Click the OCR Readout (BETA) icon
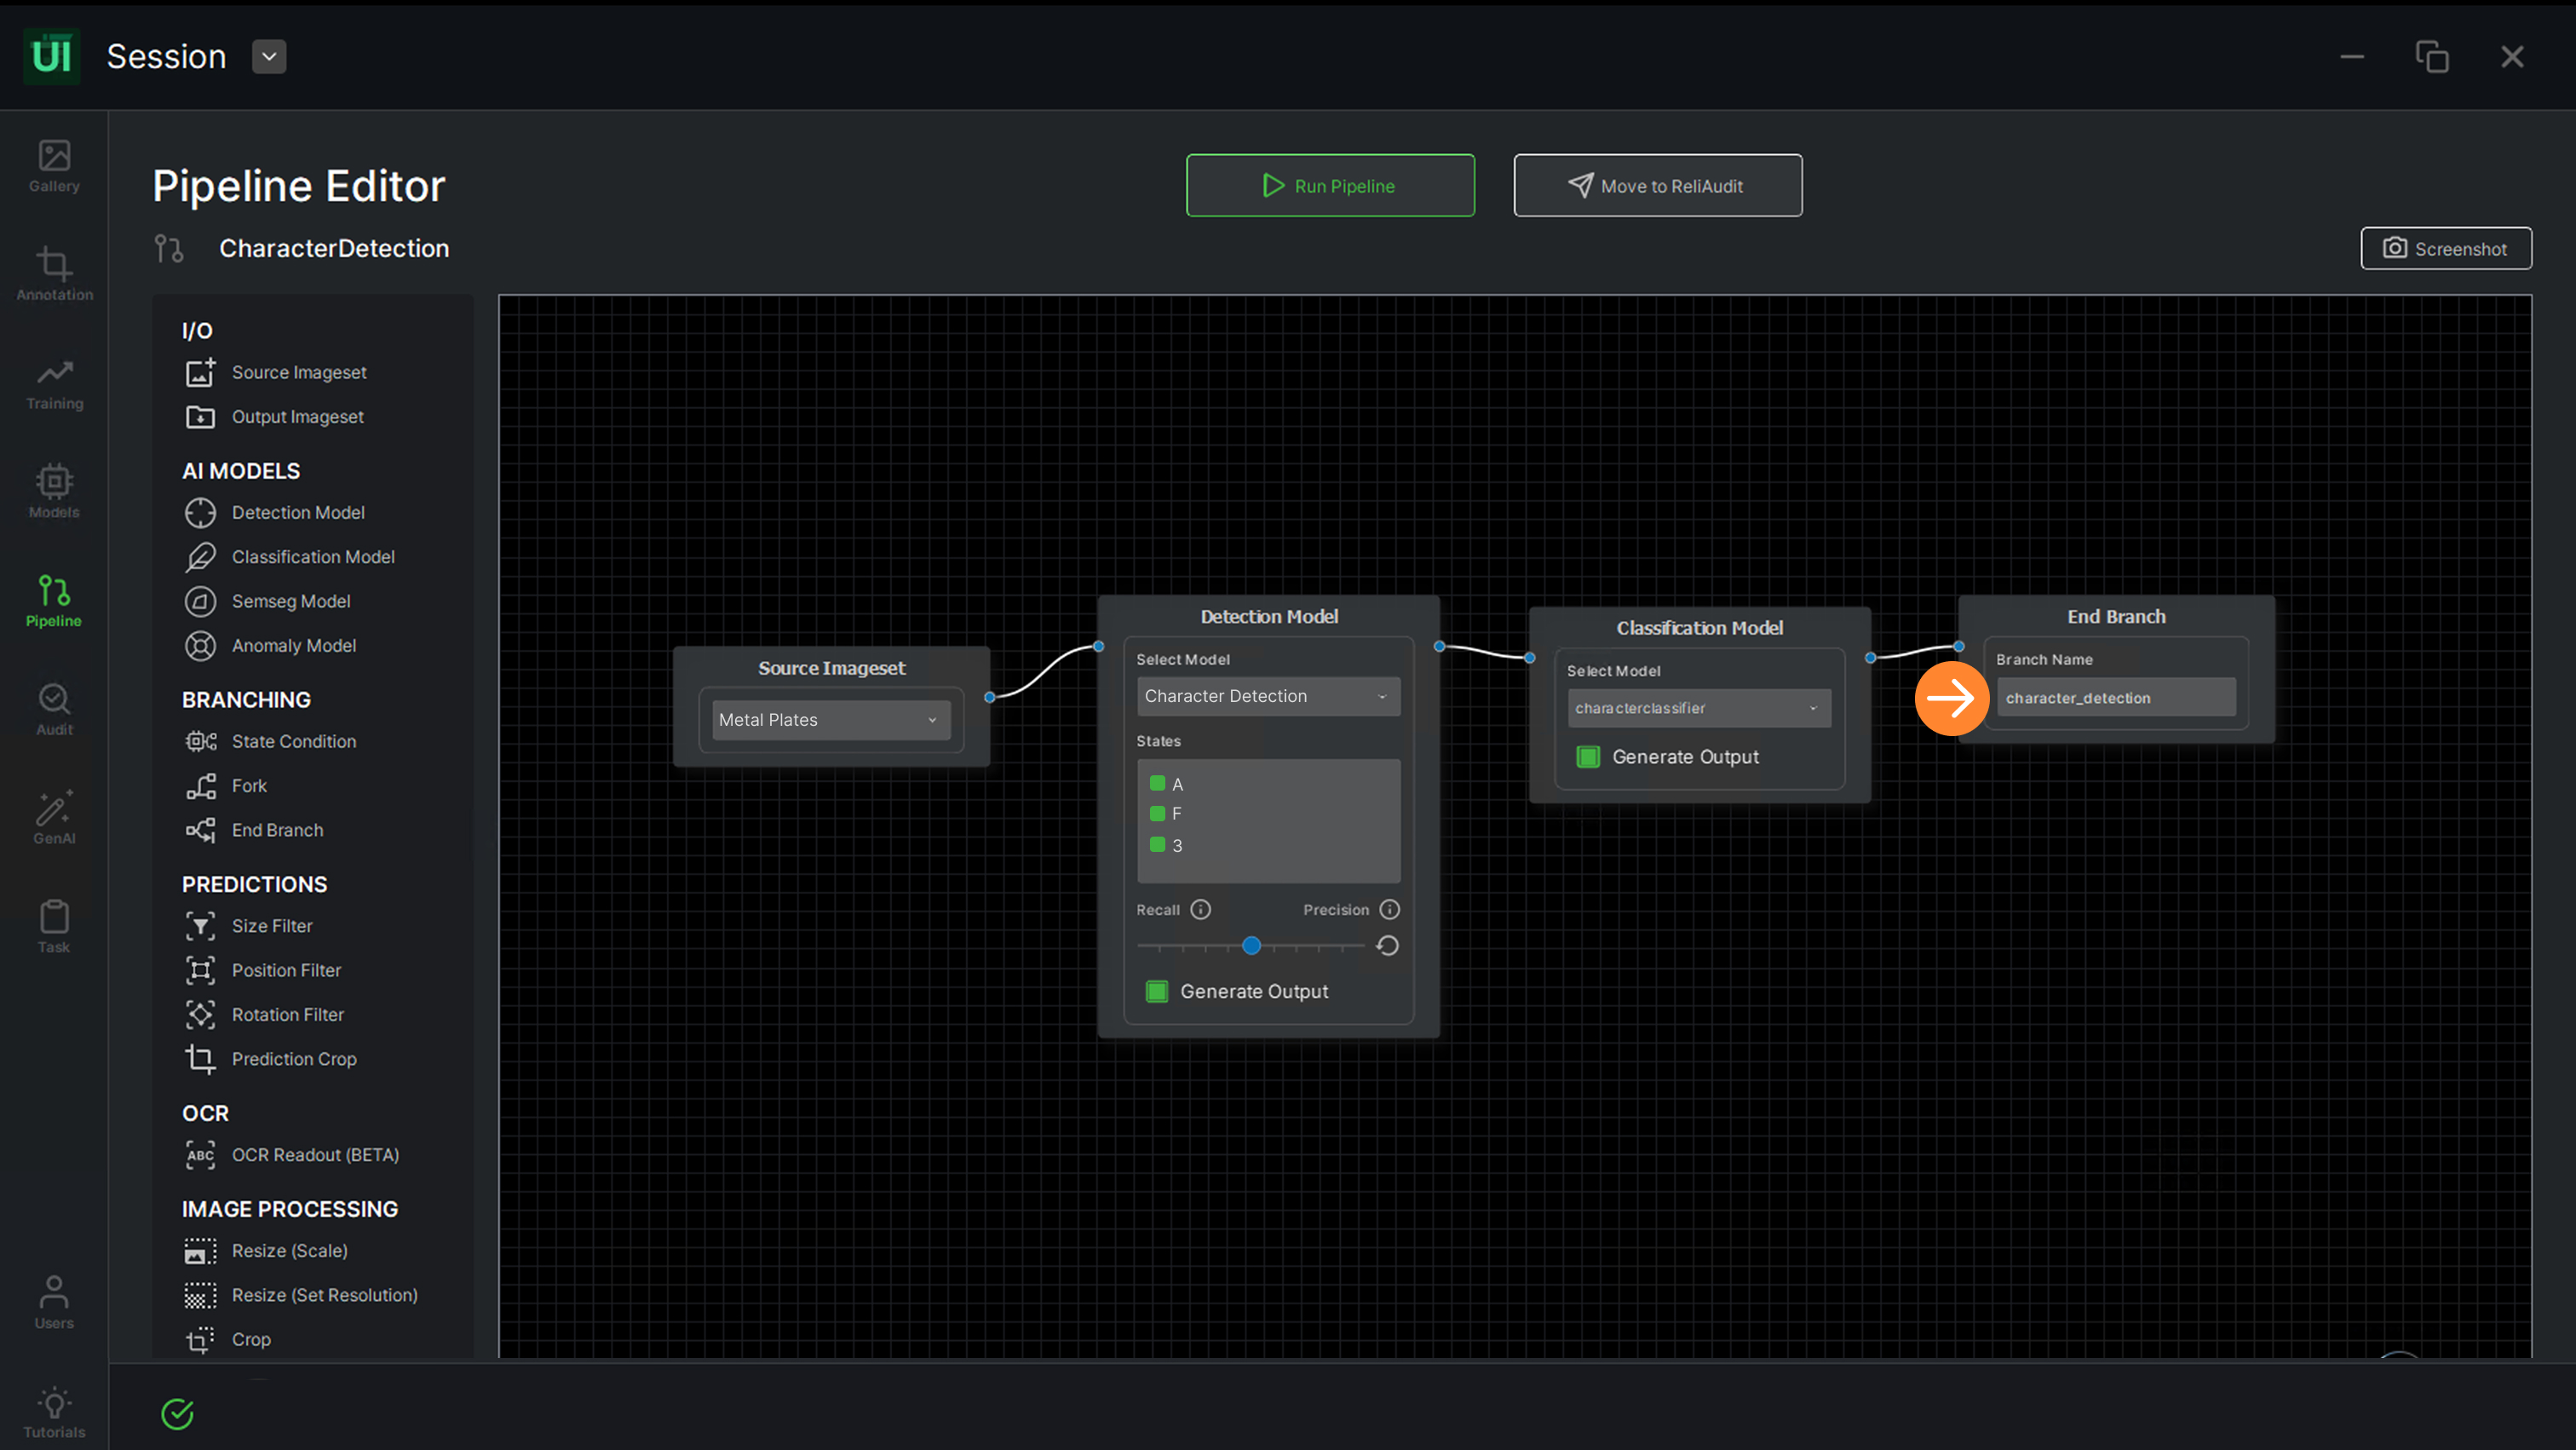The image size is (2576, 1450). [200, 1155]
